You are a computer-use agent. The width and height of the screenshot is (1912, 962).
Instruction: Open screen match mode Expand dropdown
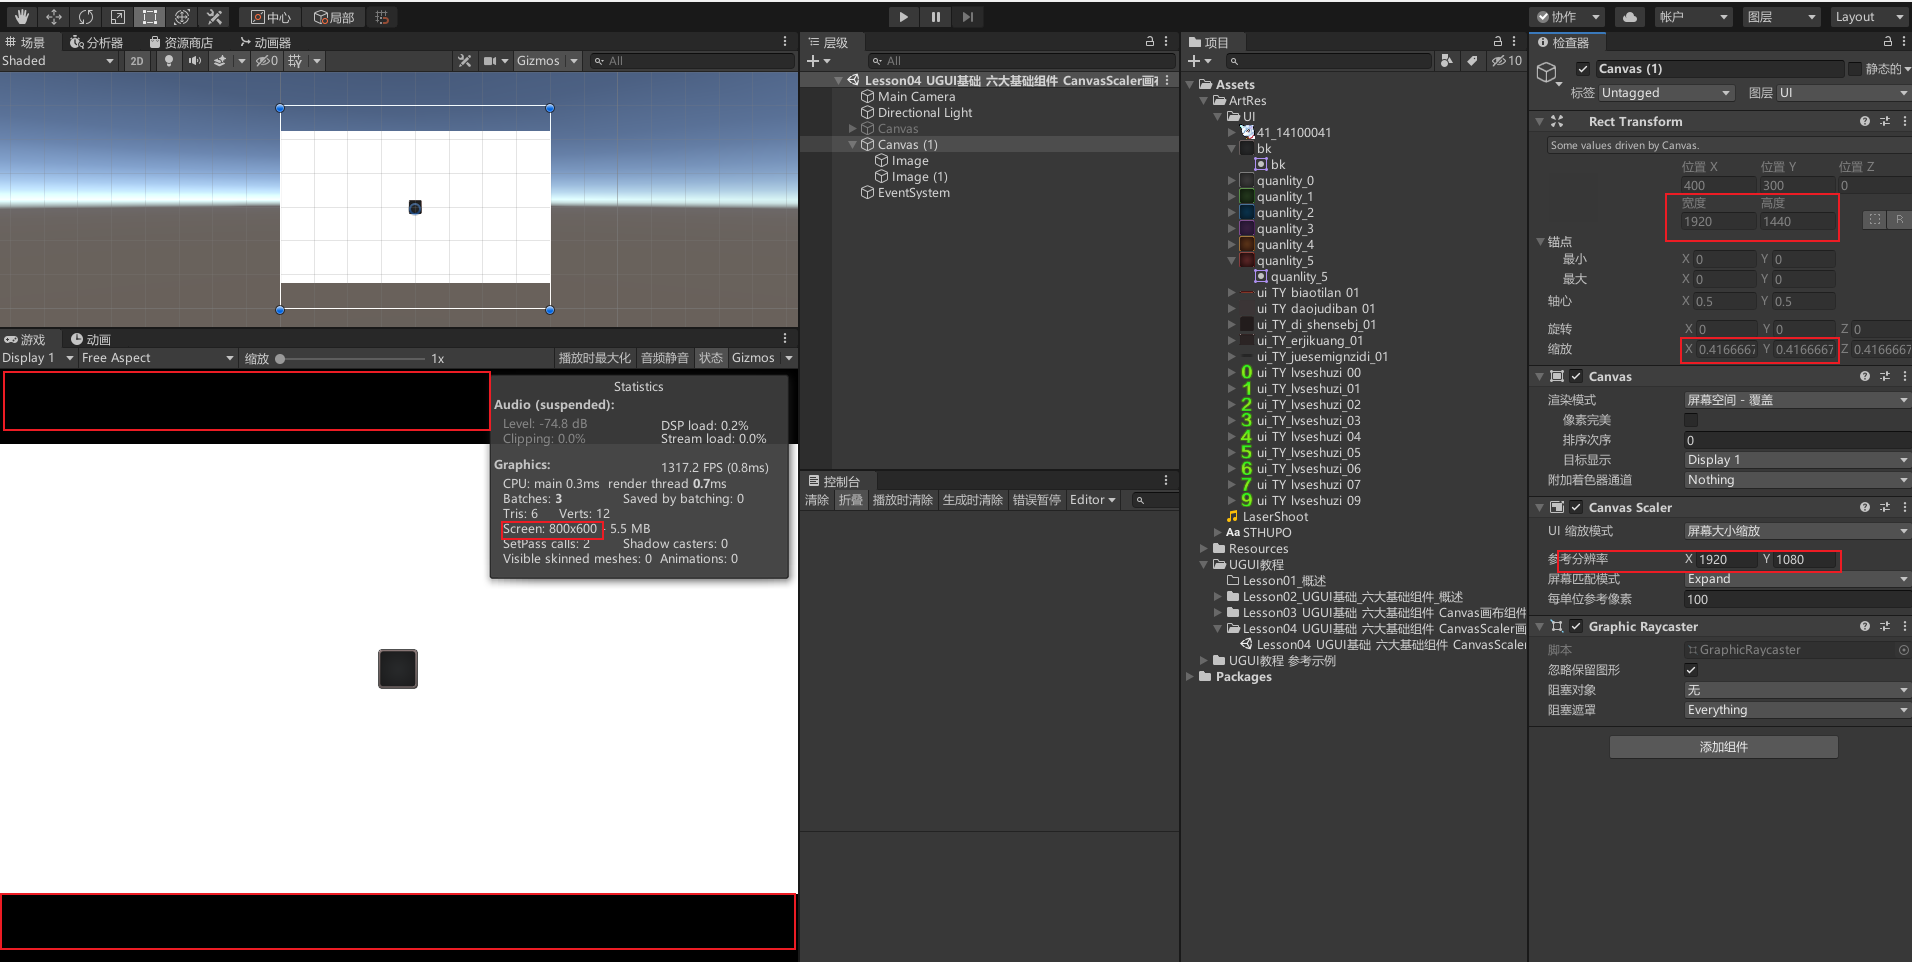click(x=1797, y=579)
